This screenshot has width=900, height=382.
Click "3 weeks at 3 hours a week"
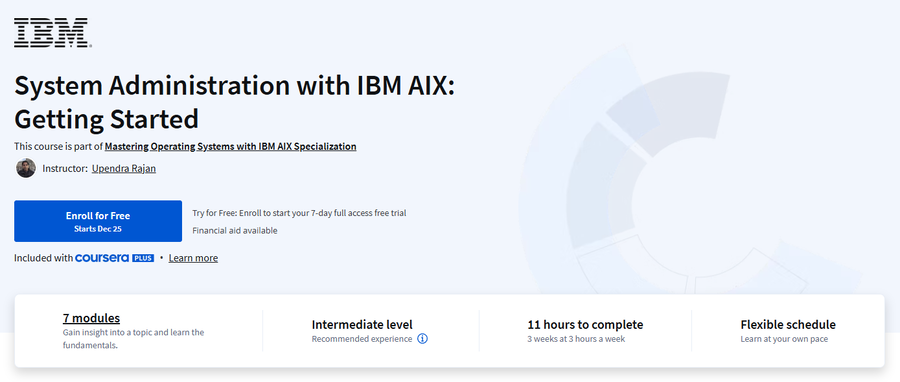point(576,339)
